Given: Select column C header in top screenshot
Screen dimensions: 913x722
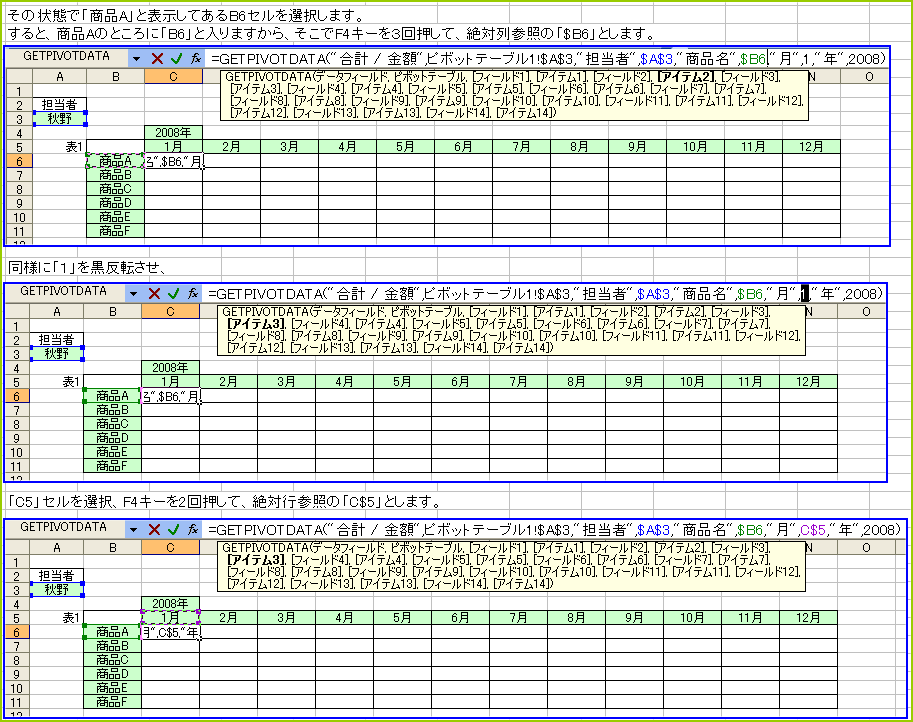Looking at the screenshot, I should pyautogui.click(x=174, y=76).
